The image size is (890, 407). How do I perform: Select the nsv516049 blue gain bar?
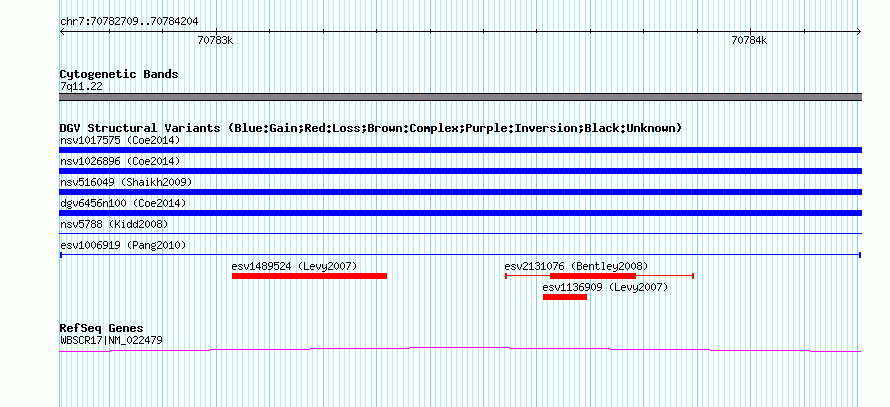point(460,192)
